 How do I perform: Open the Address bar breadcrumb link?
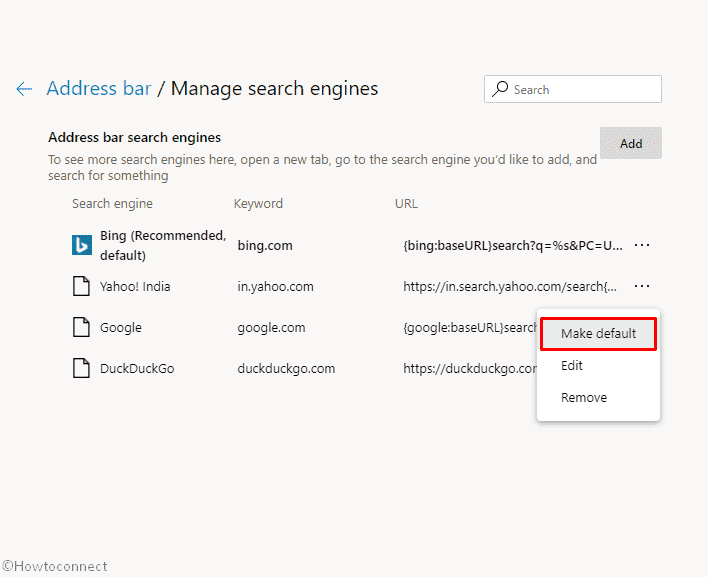(x=99, y=88)
